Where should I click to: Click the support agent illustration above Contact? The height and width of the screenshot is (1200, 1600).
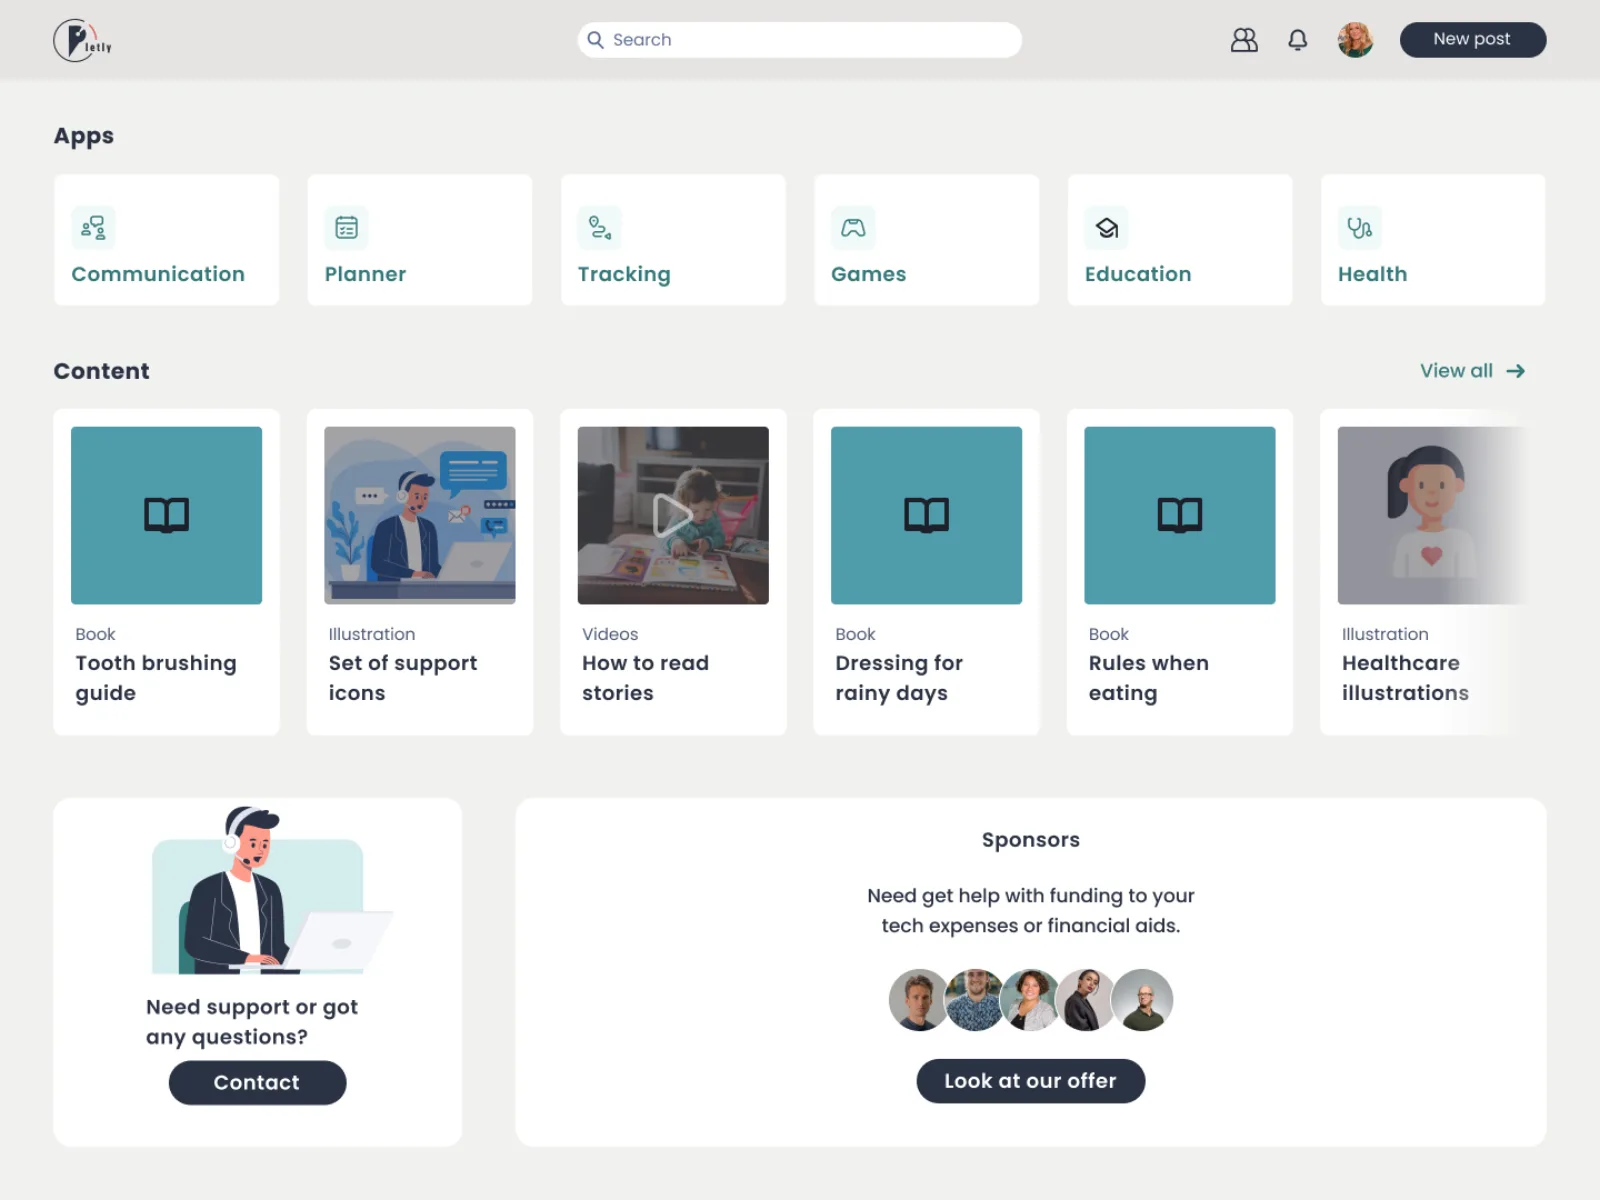click(270, 891)
